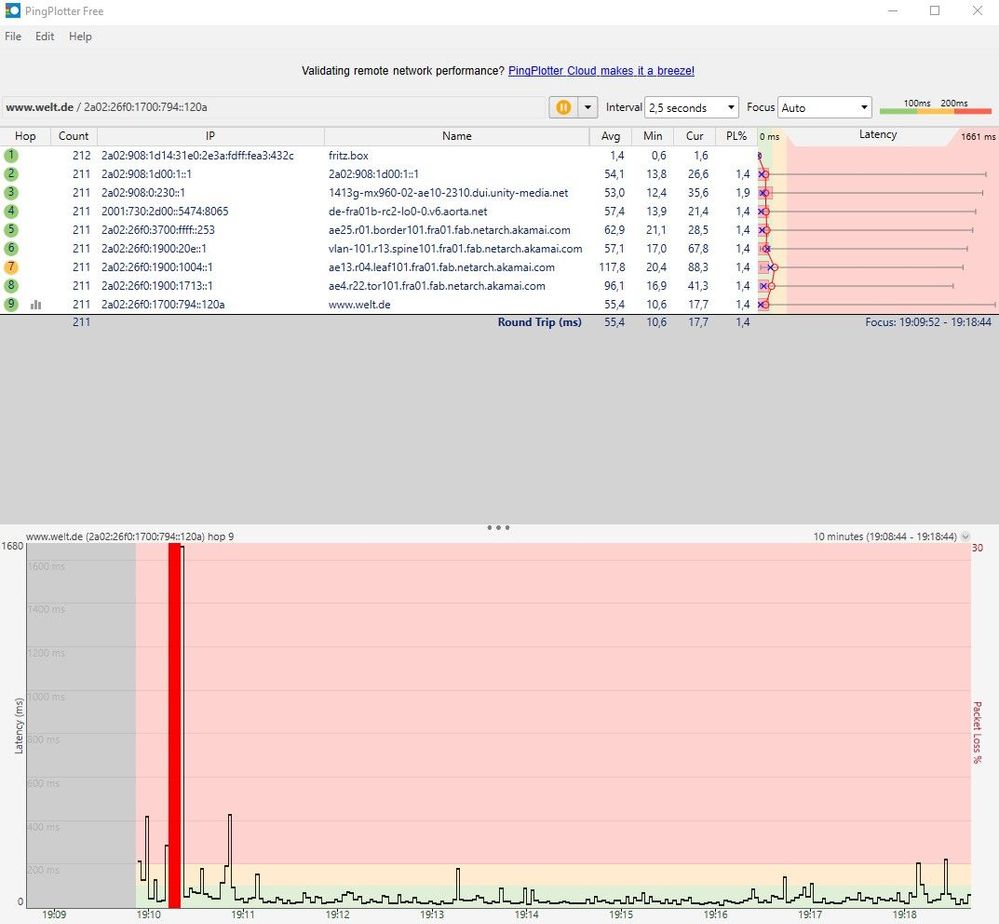Follow the PingPlotter Cloud makes it a breeze link

click(x=601, y=71)
